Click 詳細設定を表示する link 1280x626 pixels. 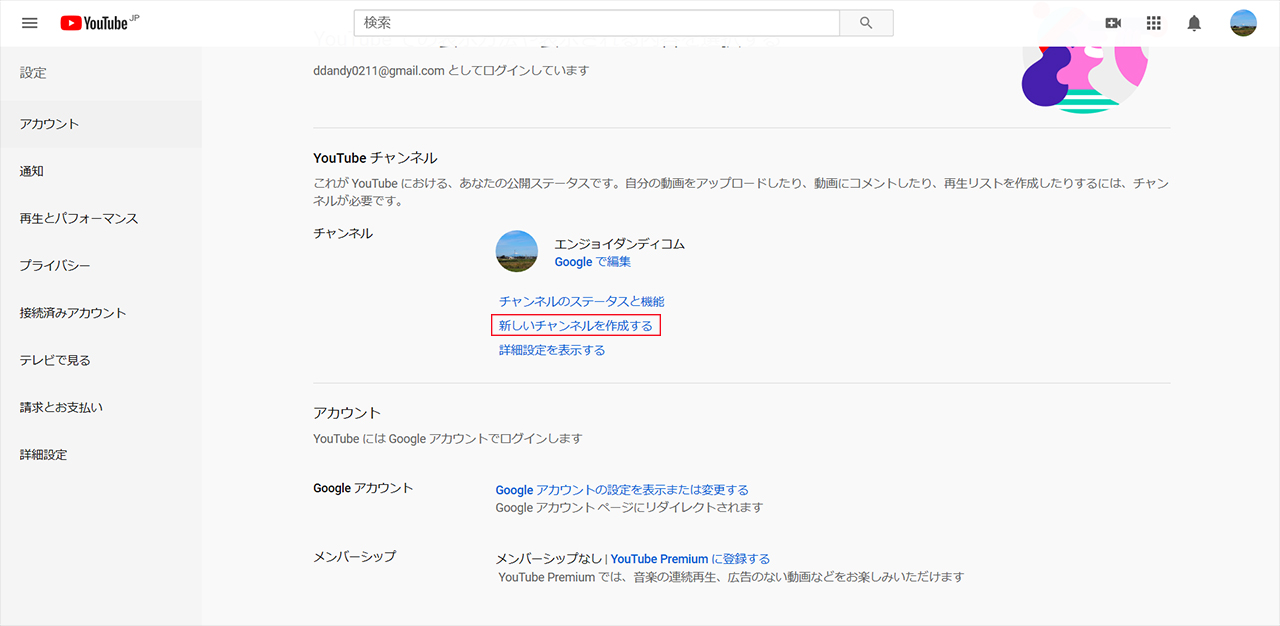552,350
